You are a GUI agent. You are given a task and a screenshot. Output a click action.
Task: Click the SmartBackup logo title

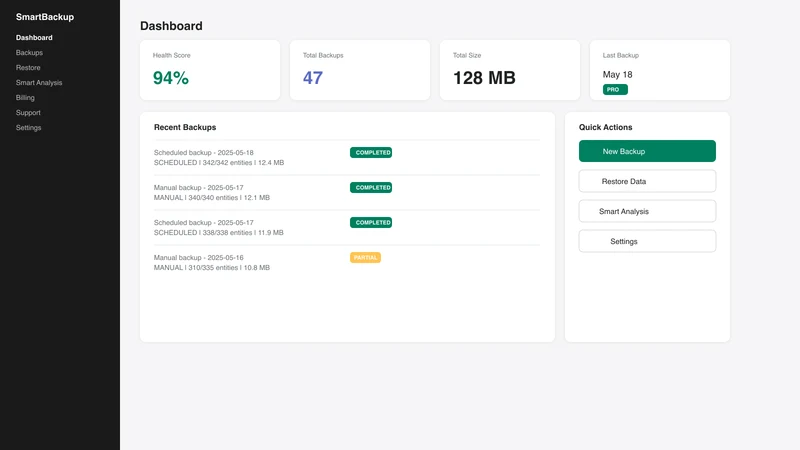coord(45,17)
